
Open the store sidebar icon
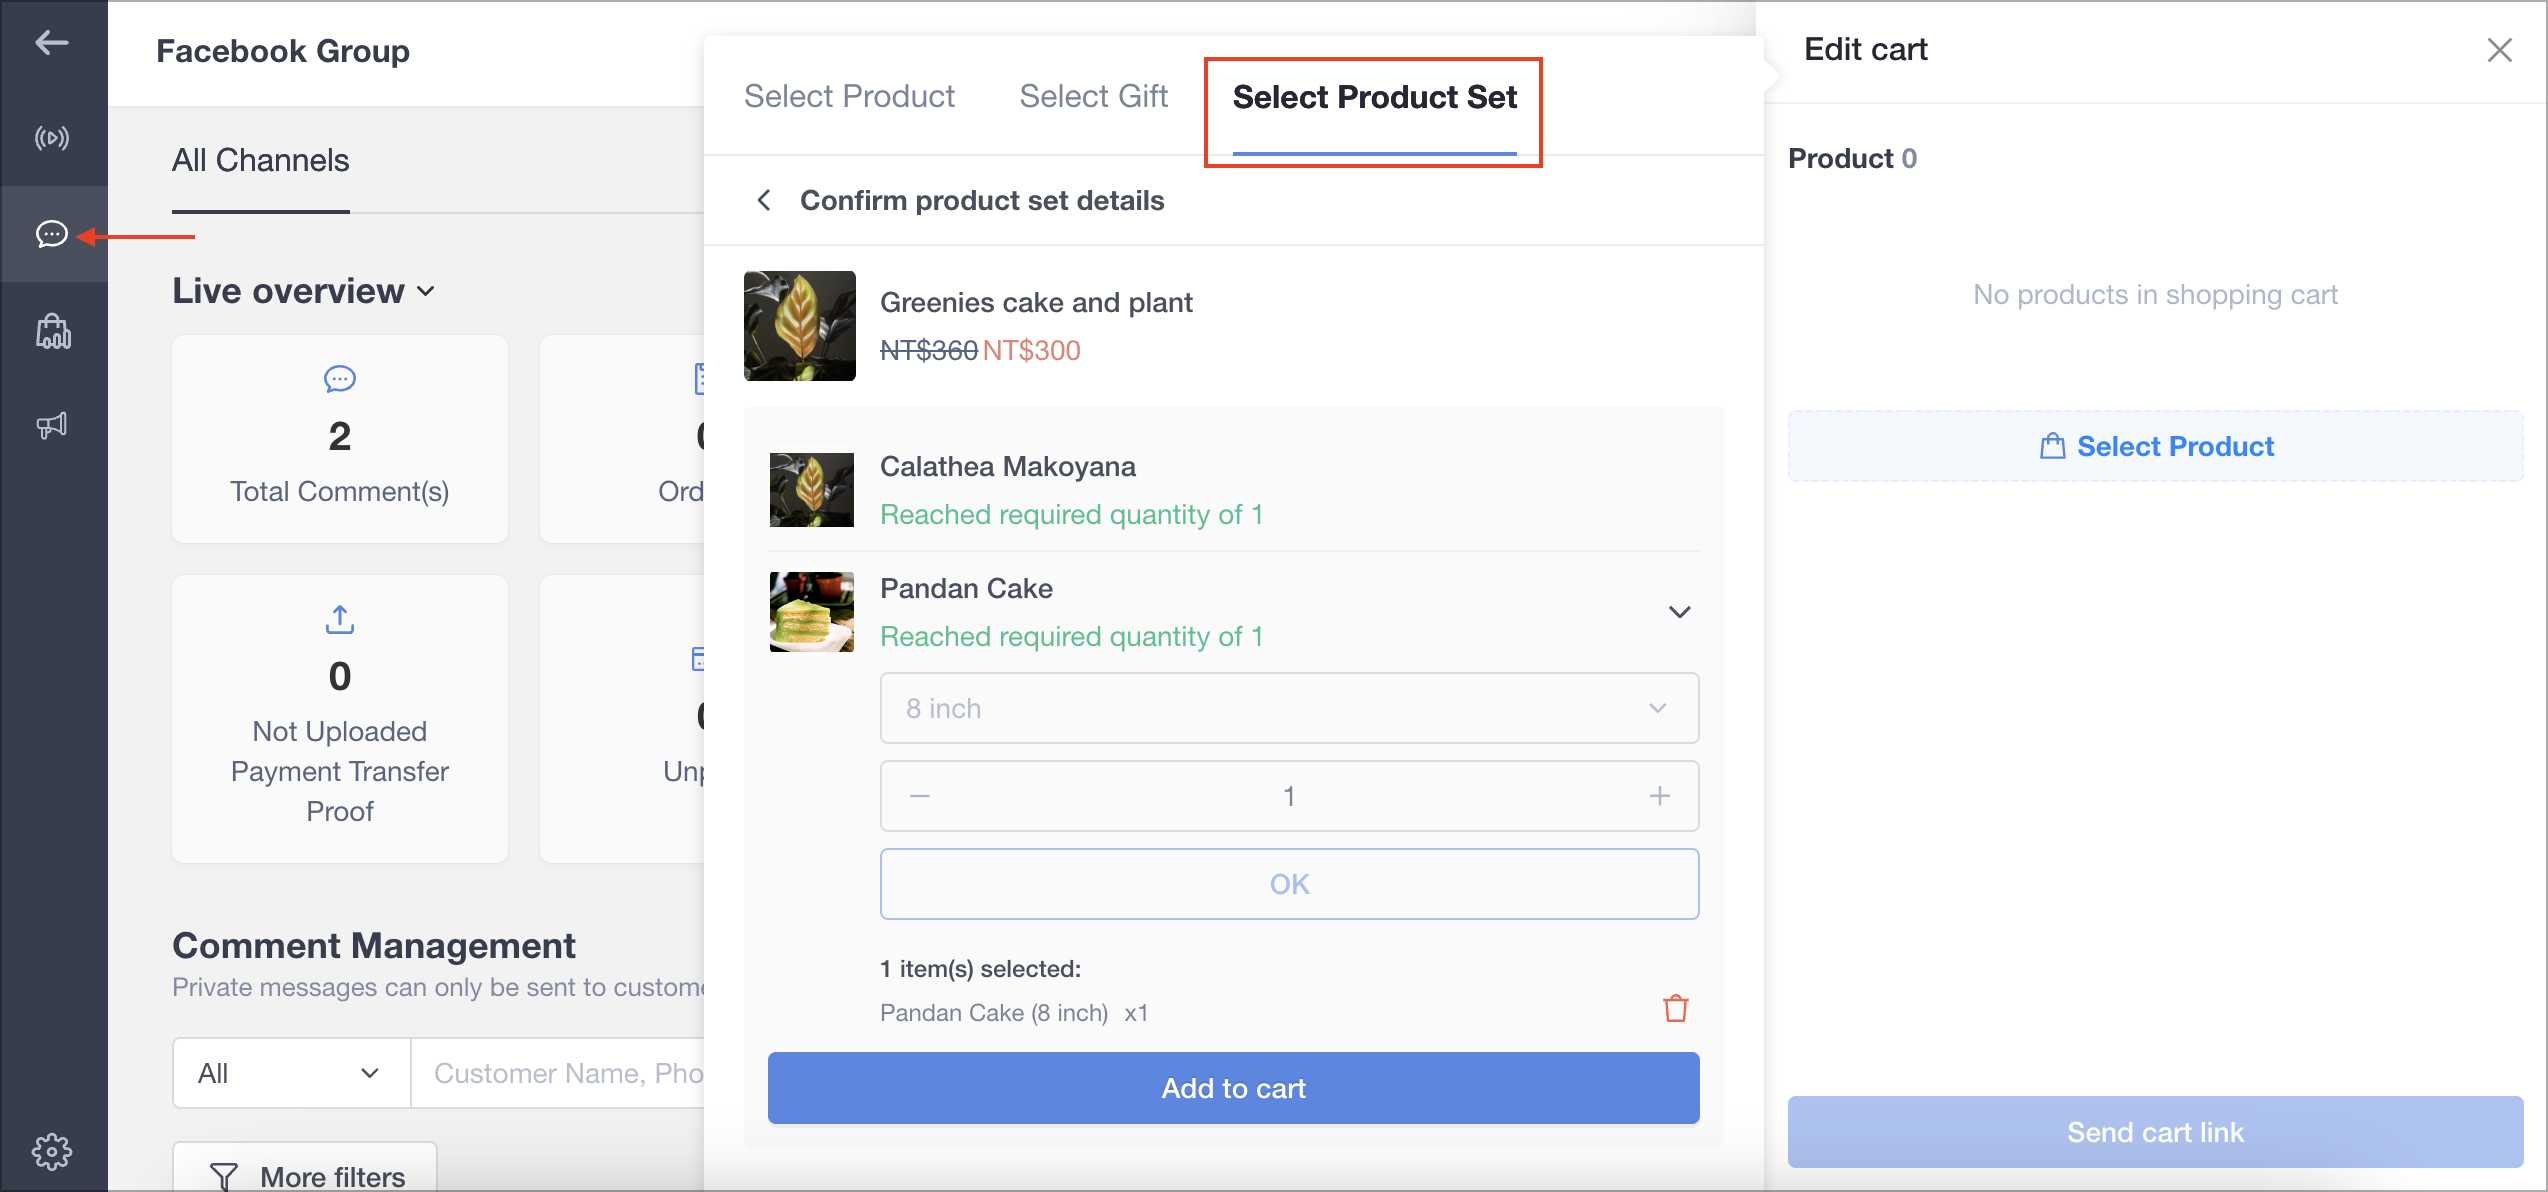pyautogui.click(x=53, y=331)
